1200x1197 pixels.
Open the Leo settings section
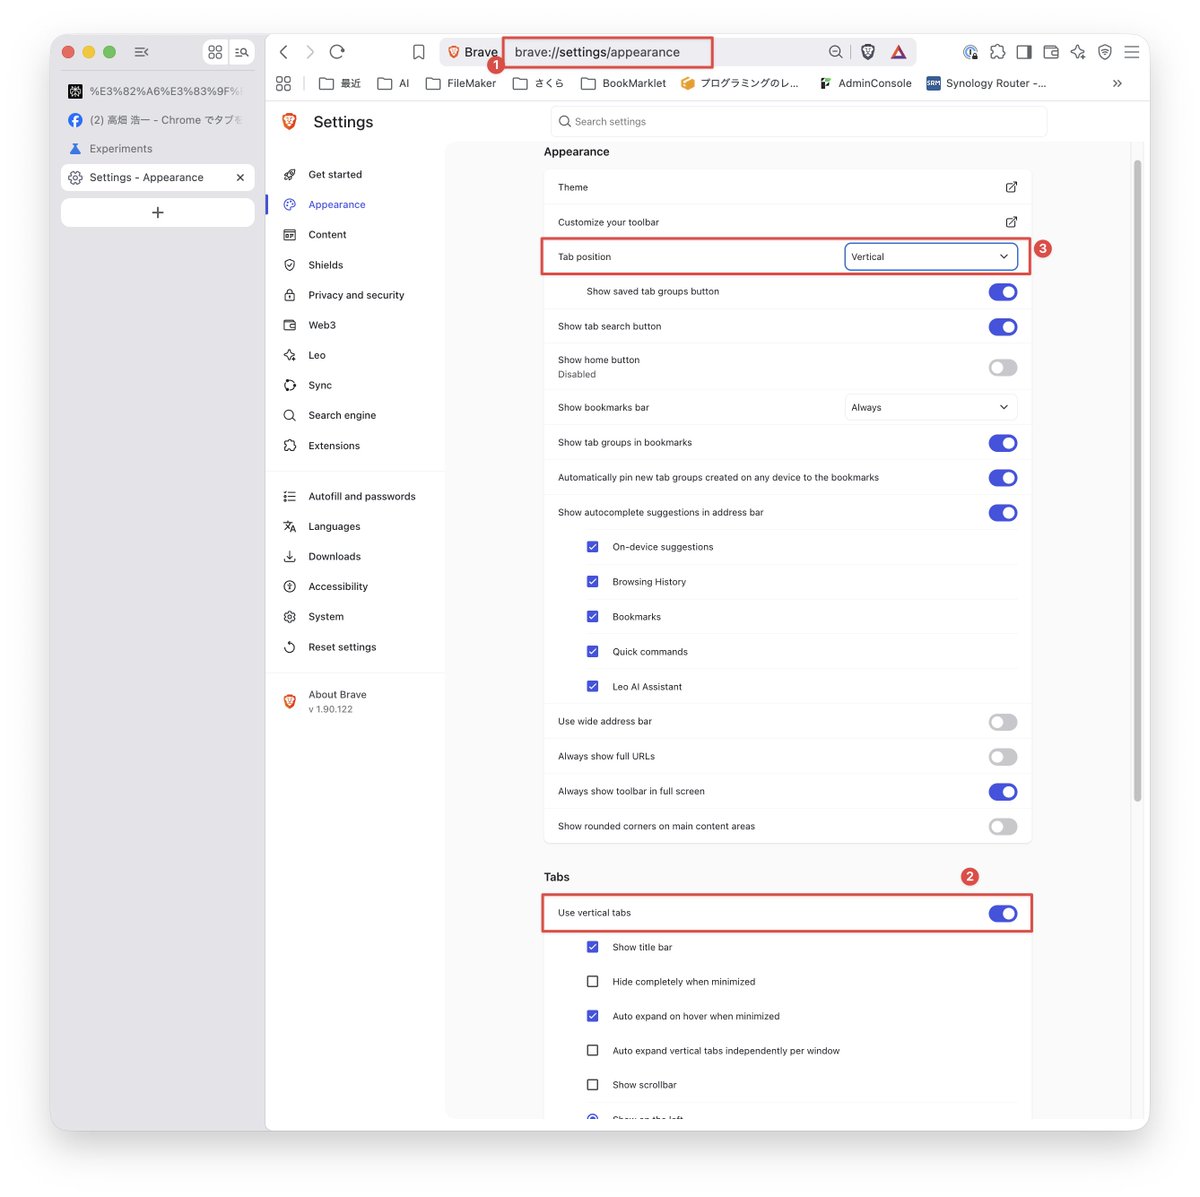[x=317, y=355]
